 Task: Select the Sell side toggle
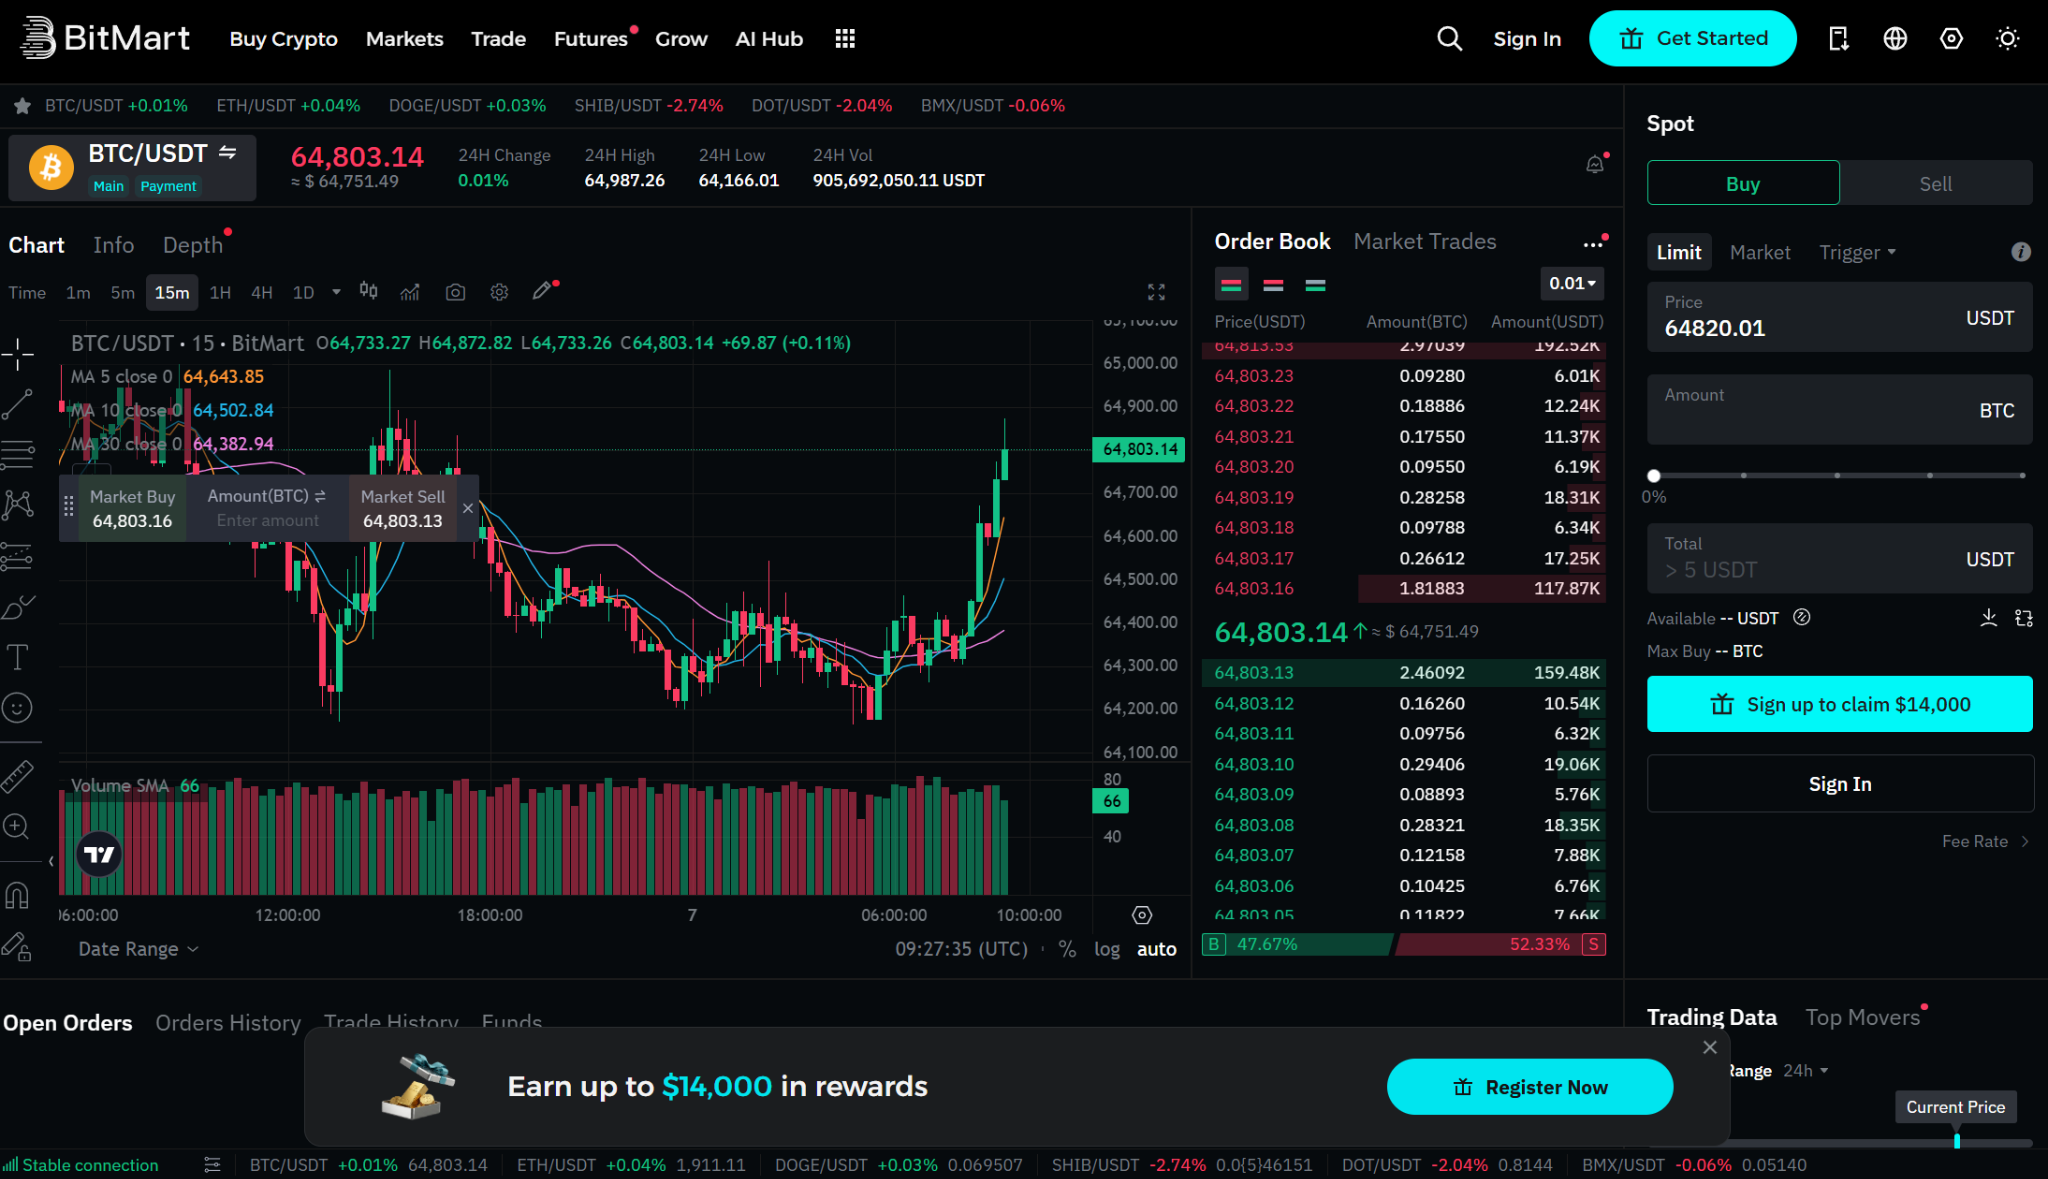(x=1935, y=183)
